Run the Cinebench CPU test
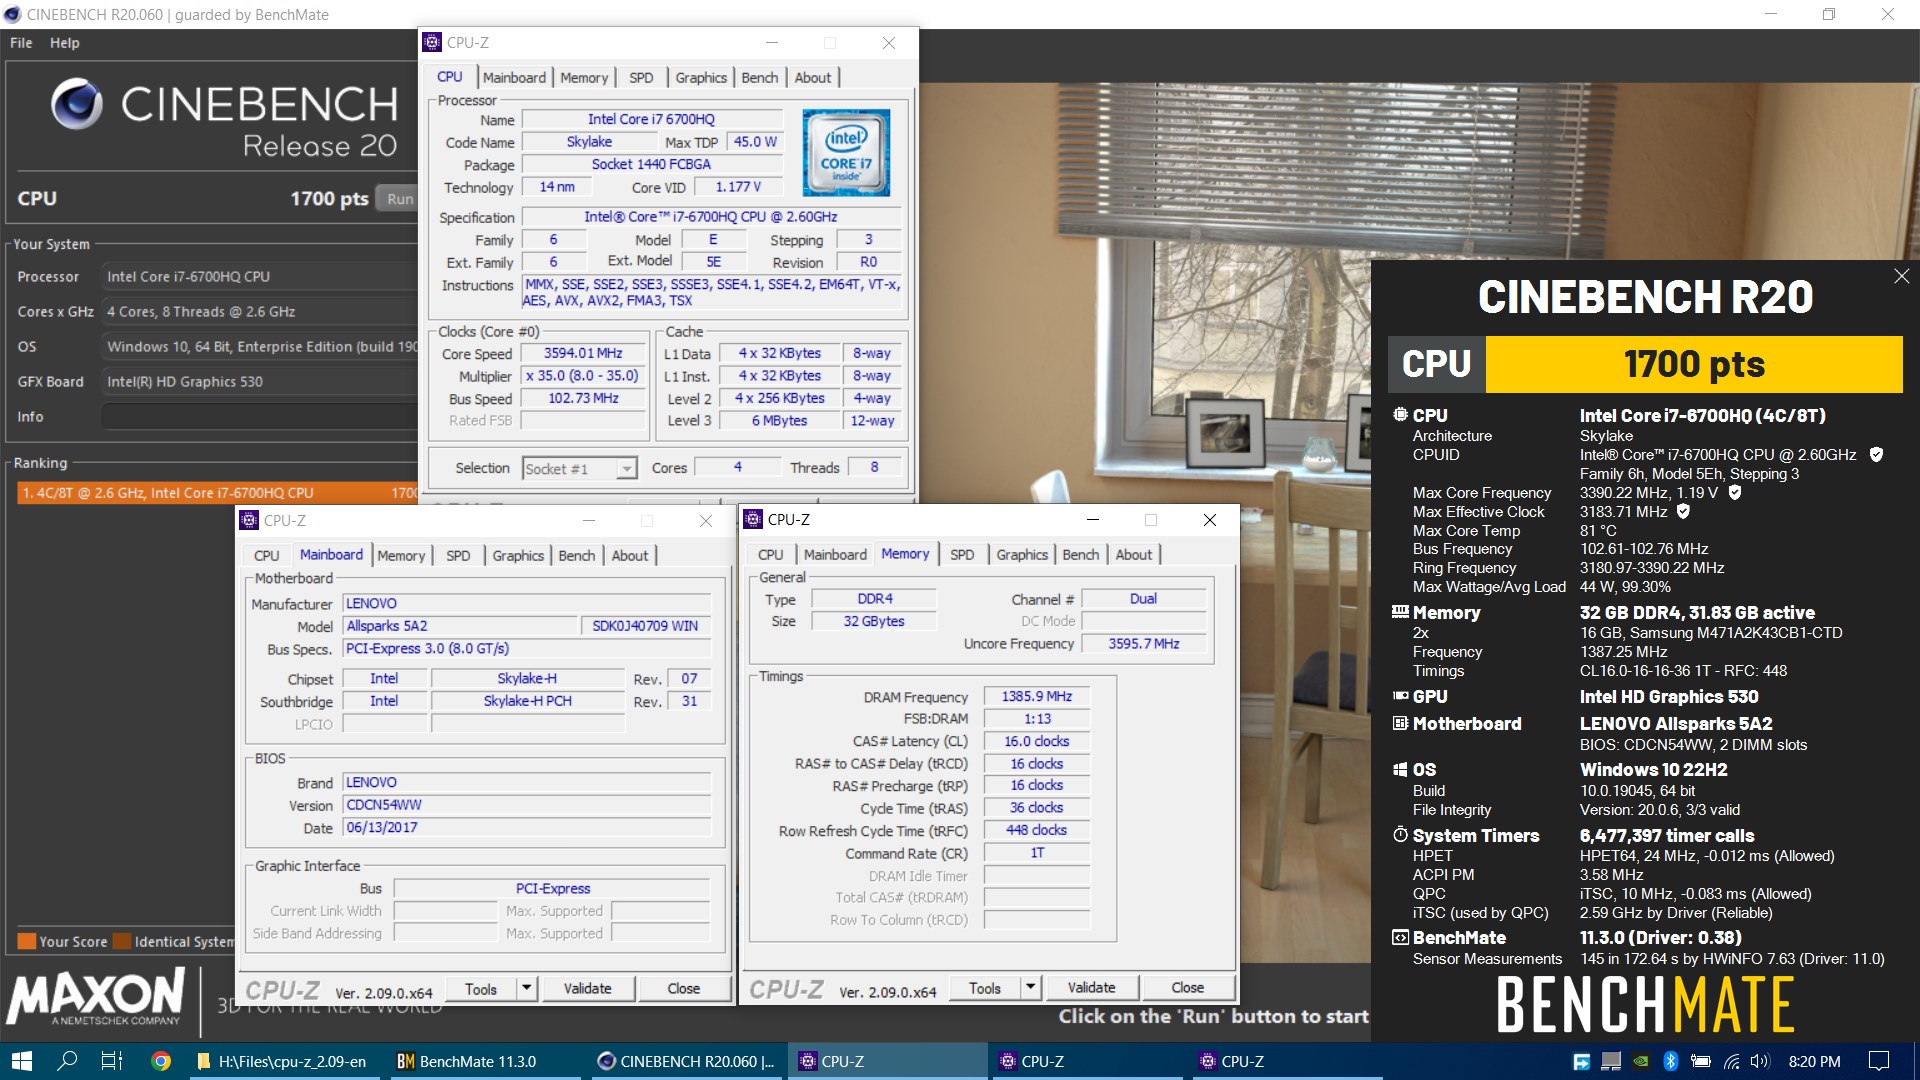This screenshot has height=1080, width=1920. point(399,199)
